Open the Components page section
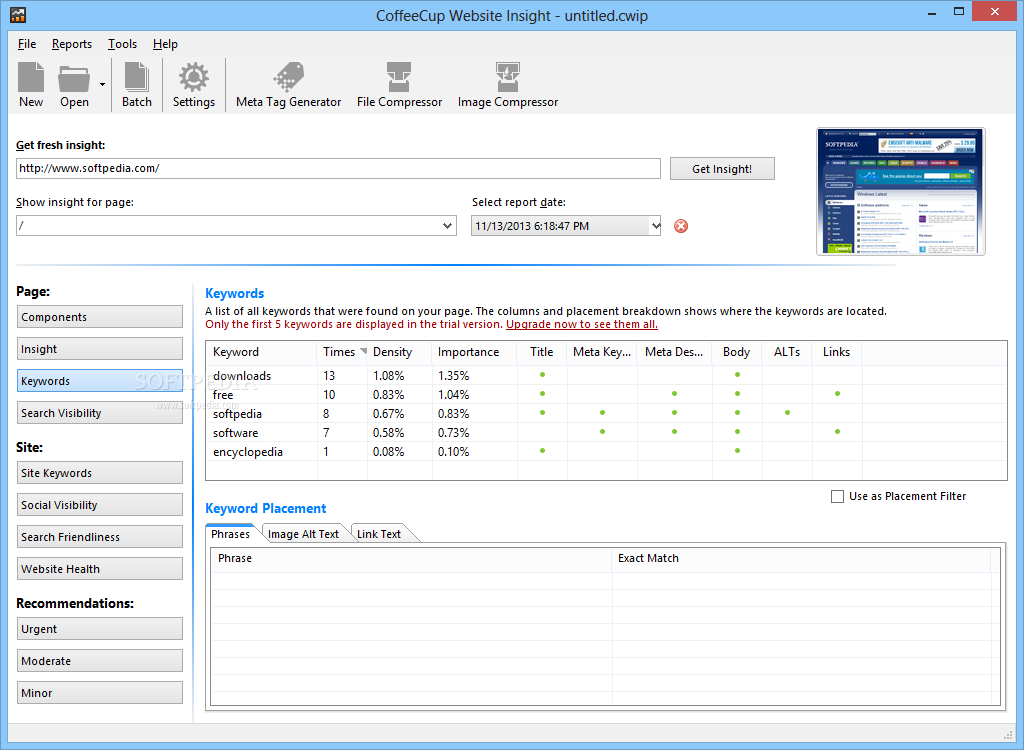The height and width of the screenshot is (750, 1024). pyautogui.click(x=100, y=317)
